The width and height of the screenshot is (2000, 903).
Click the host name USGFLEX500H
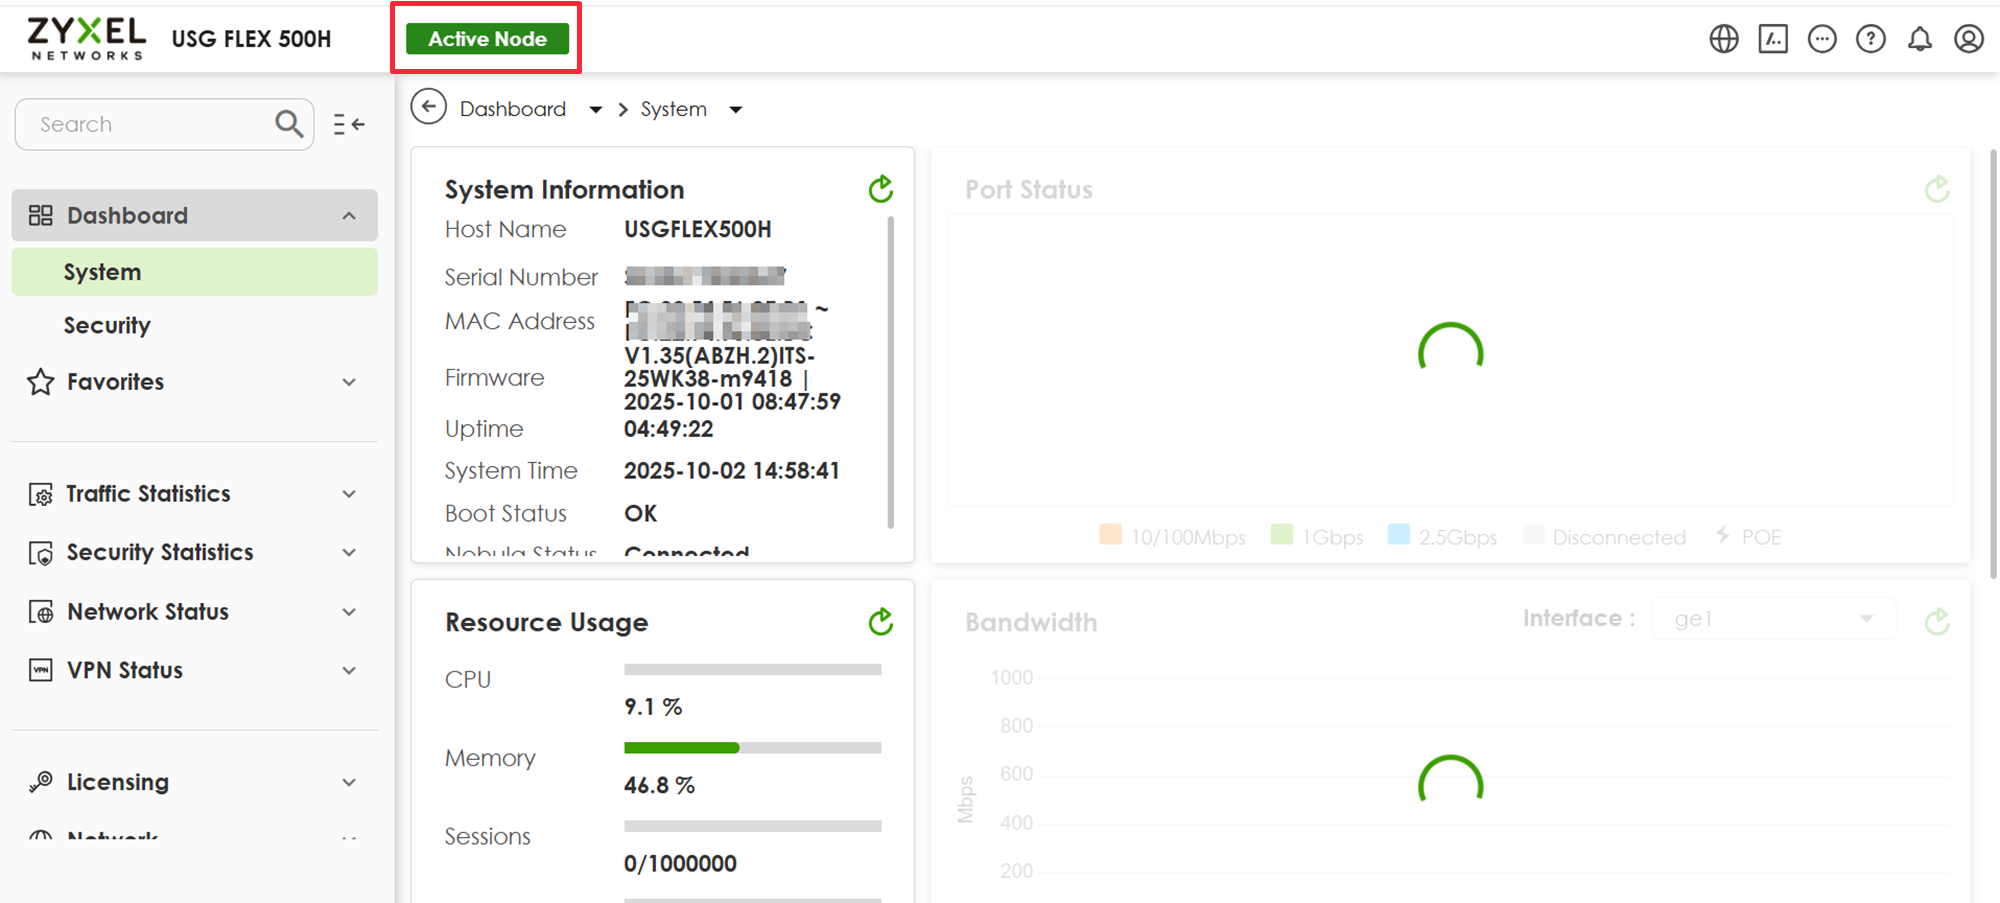pyautogui.click(x=698, y=229)
